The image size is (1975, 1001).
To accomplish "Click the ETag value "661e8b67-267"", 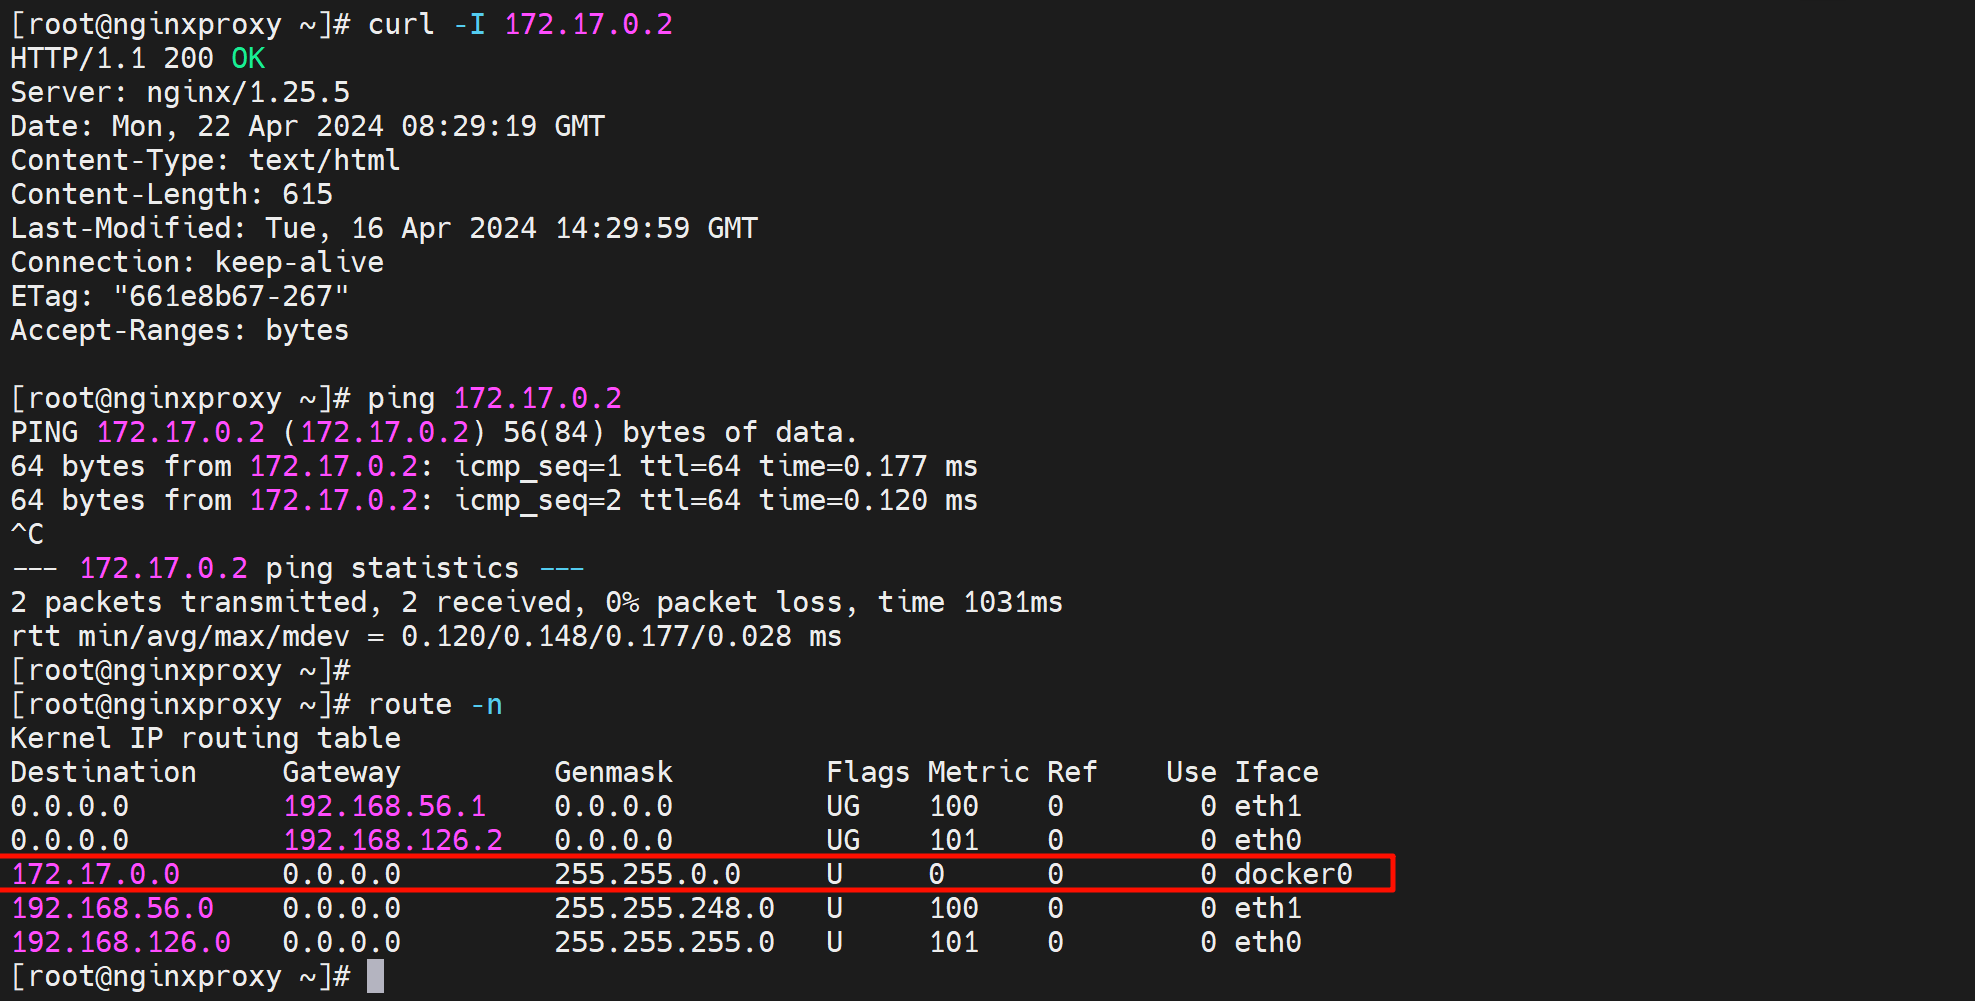I will click(x=231, y=296).
